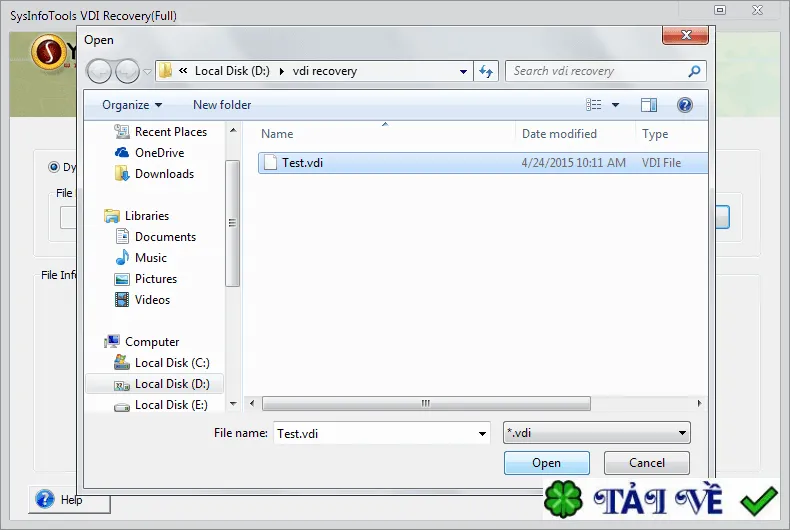
Task: Click the file list scroll right arrow
Action: [699, 403]
